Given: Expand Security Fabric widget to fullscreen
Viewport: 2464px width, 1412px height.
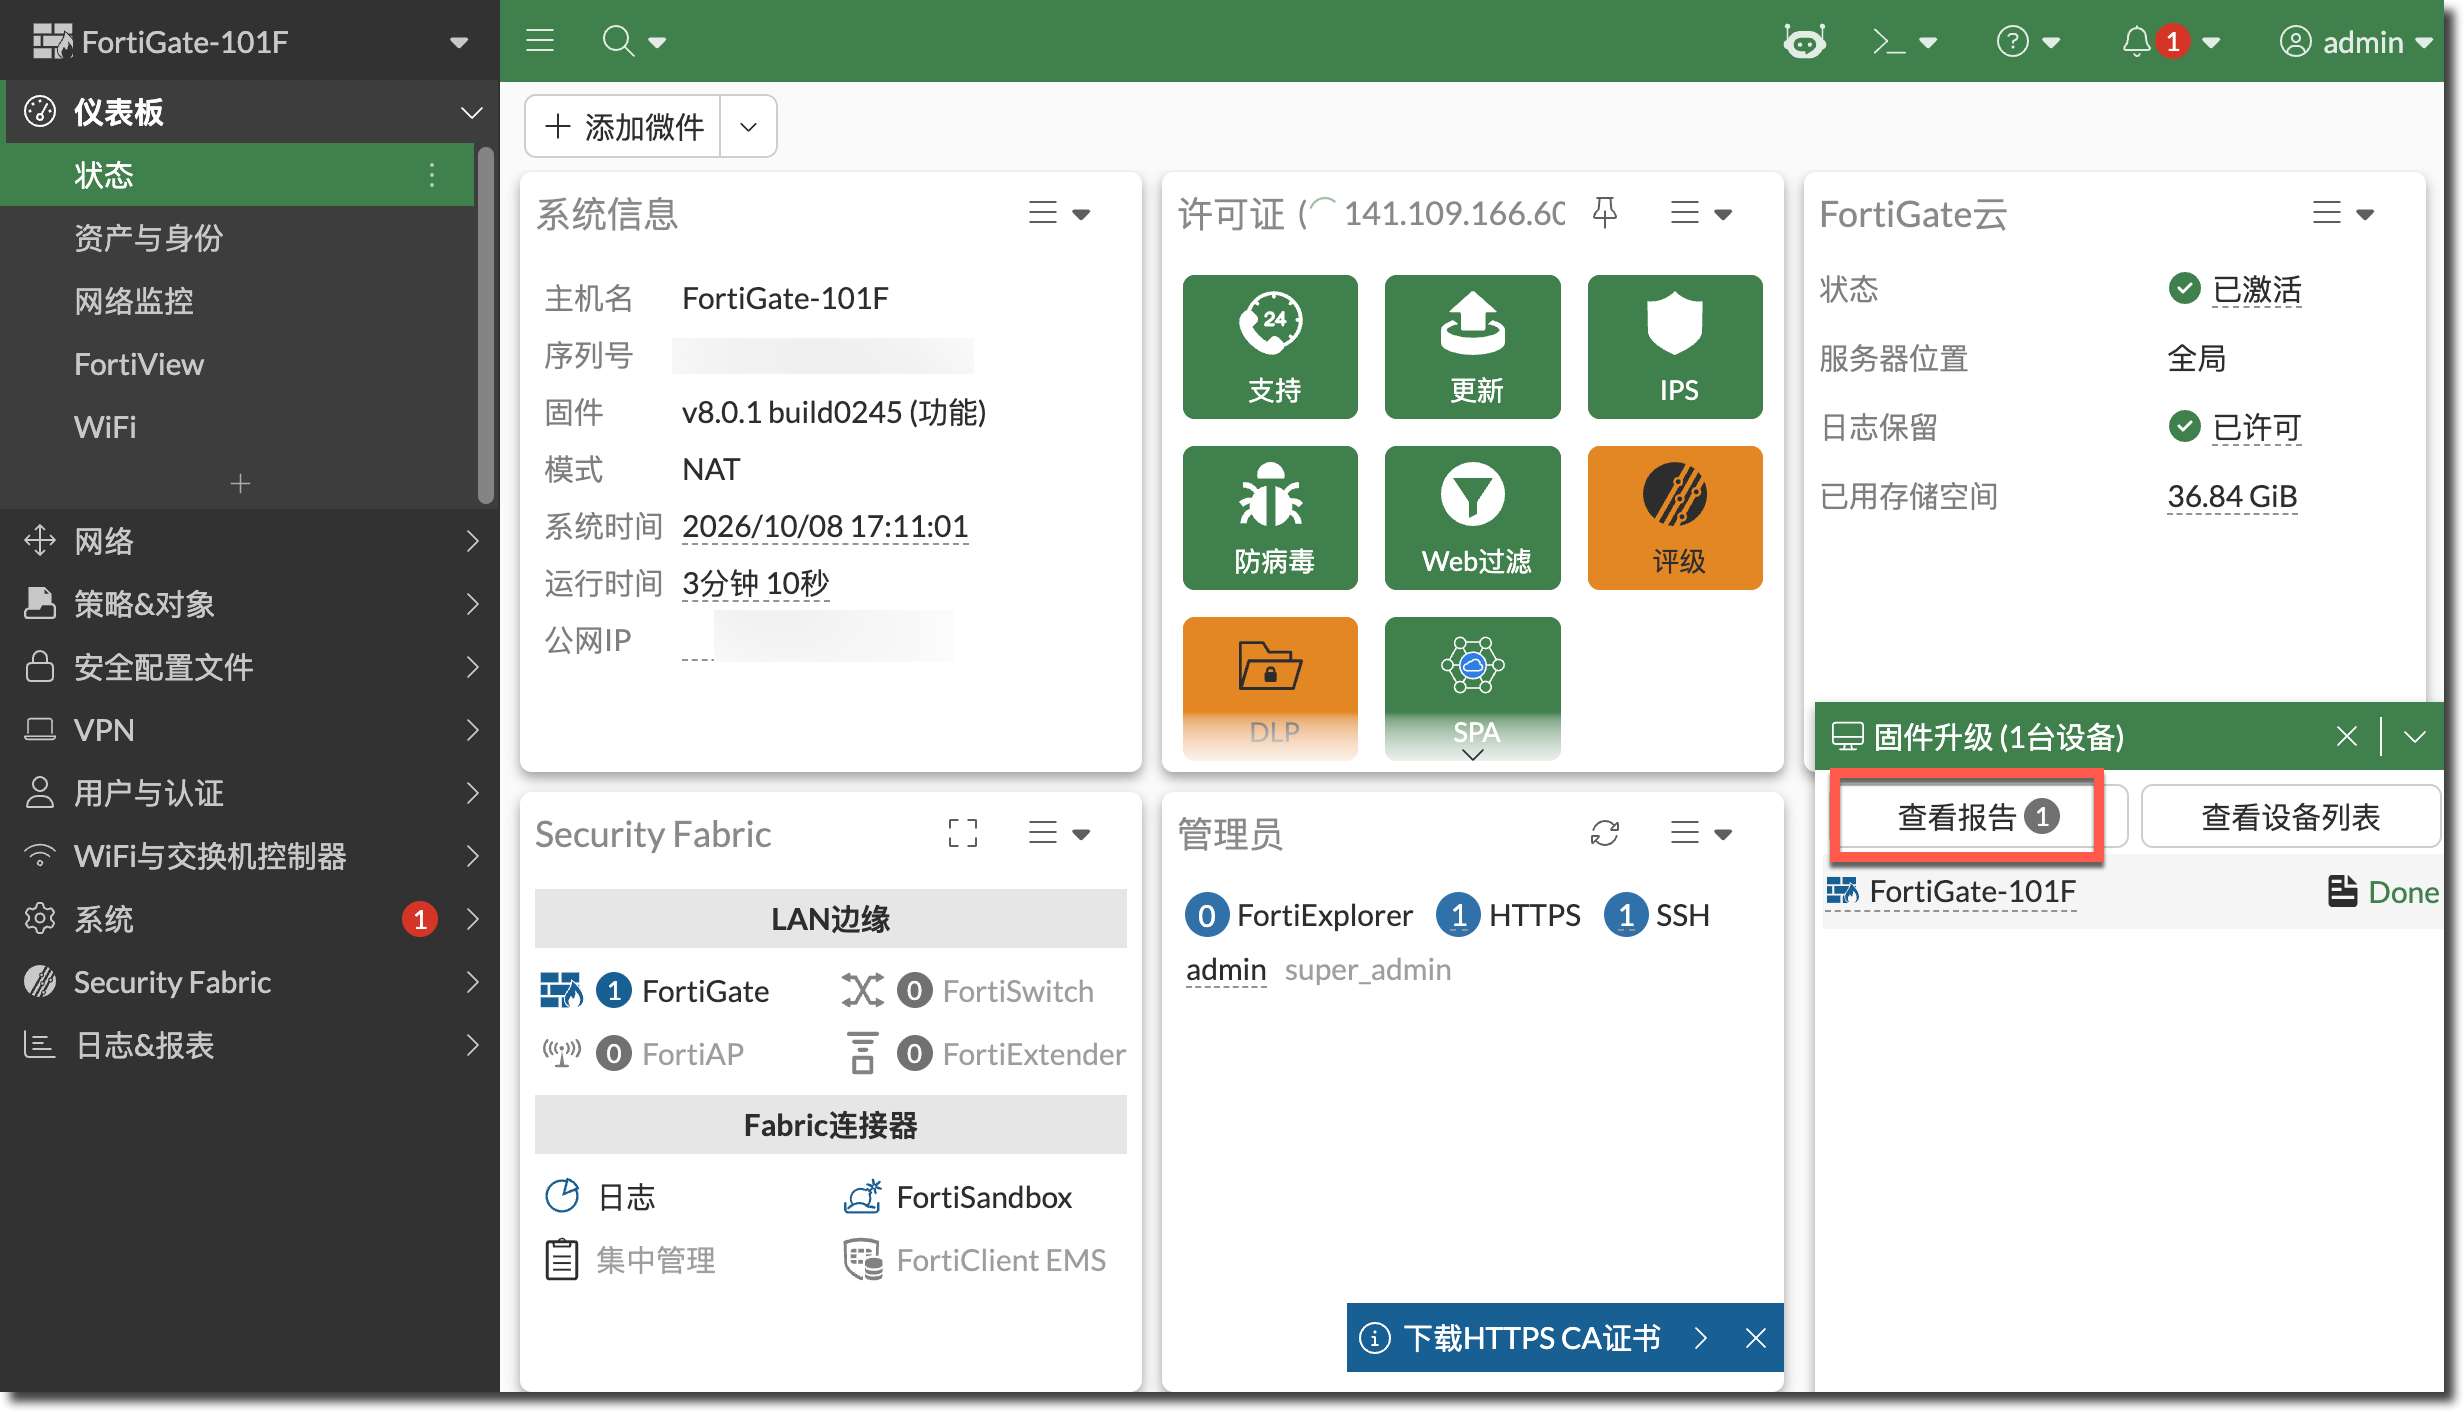Looking at the screenshot, I should [963, 832].
